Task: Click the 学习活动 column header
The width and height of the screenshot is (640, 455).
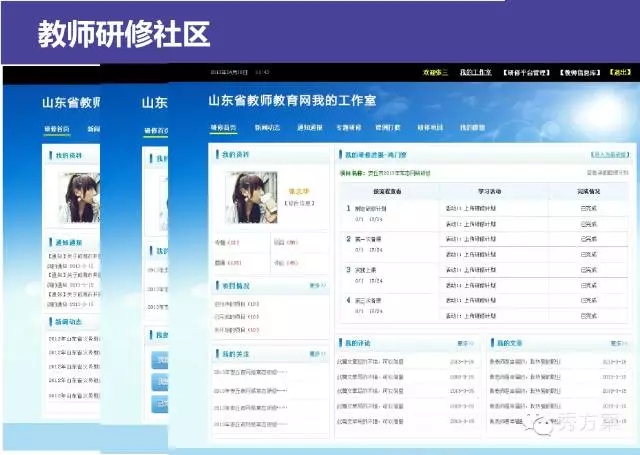Action: click(x=489, y=191)
